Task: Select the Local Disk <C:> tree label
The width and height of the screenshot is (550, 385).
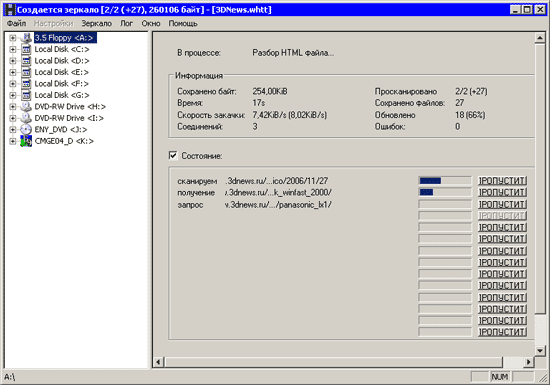Action: (x=62, y=49)
